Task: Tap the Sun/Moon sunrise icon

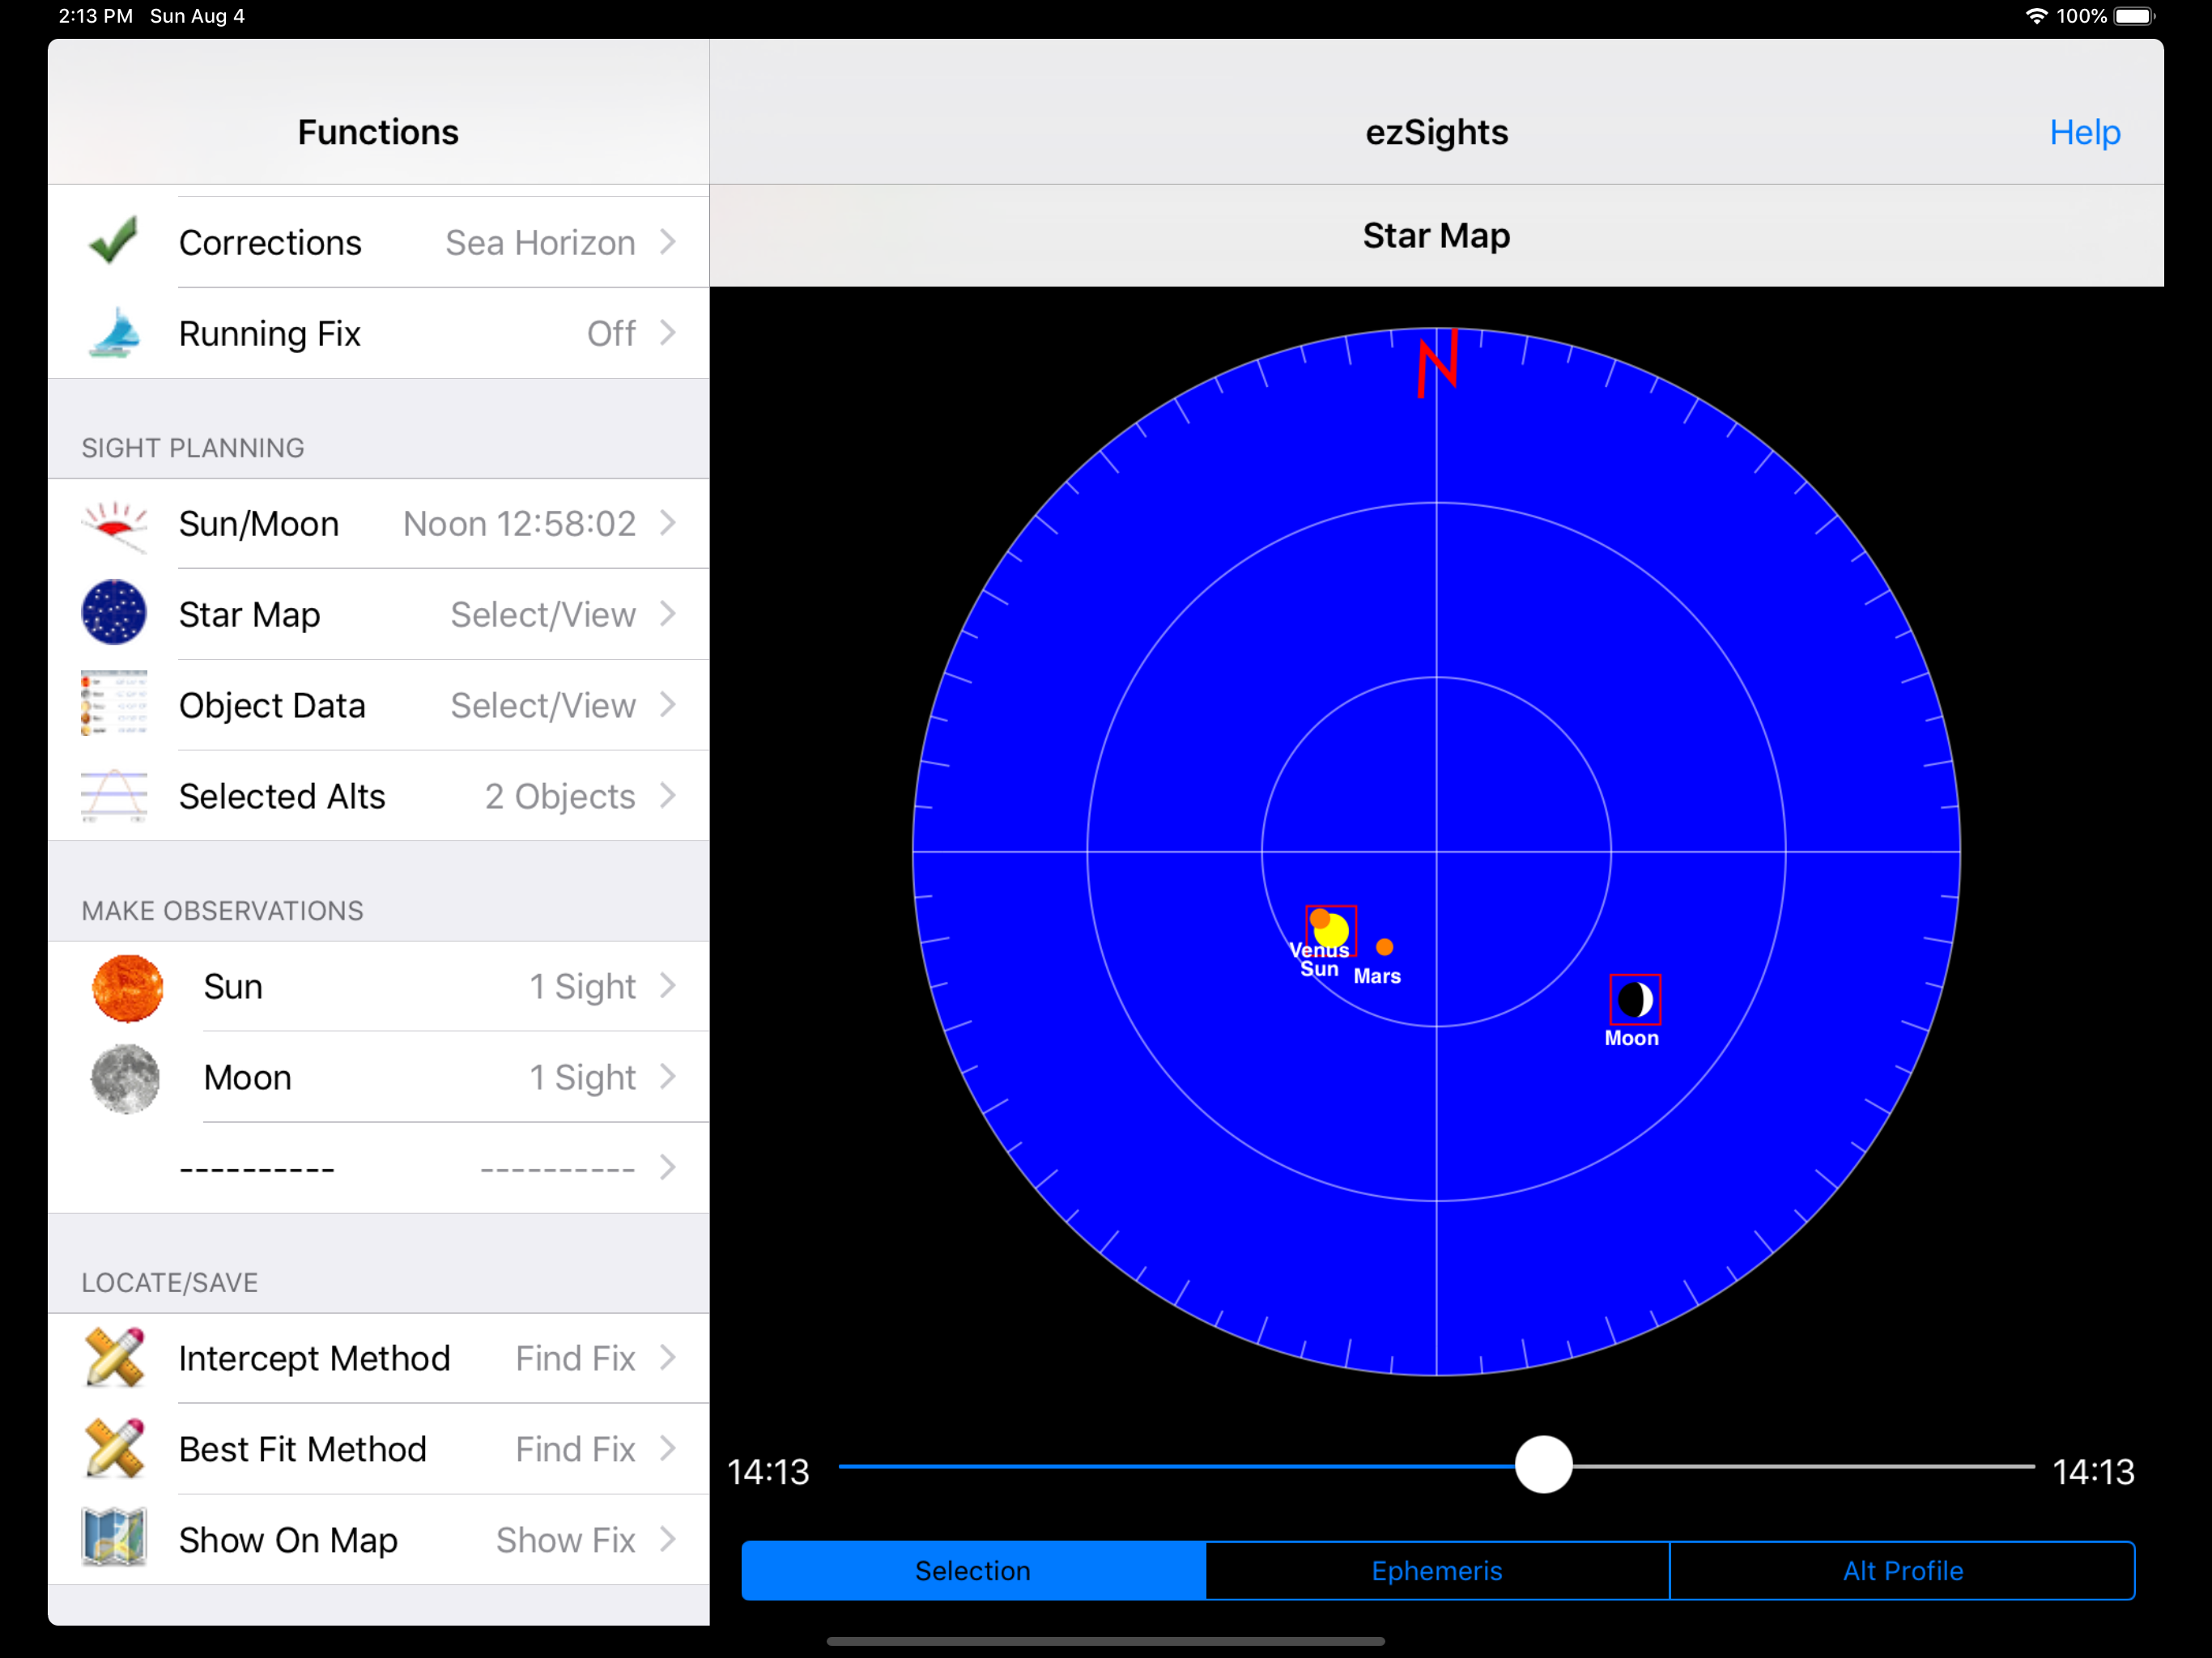Action: (x=114, y=524)
